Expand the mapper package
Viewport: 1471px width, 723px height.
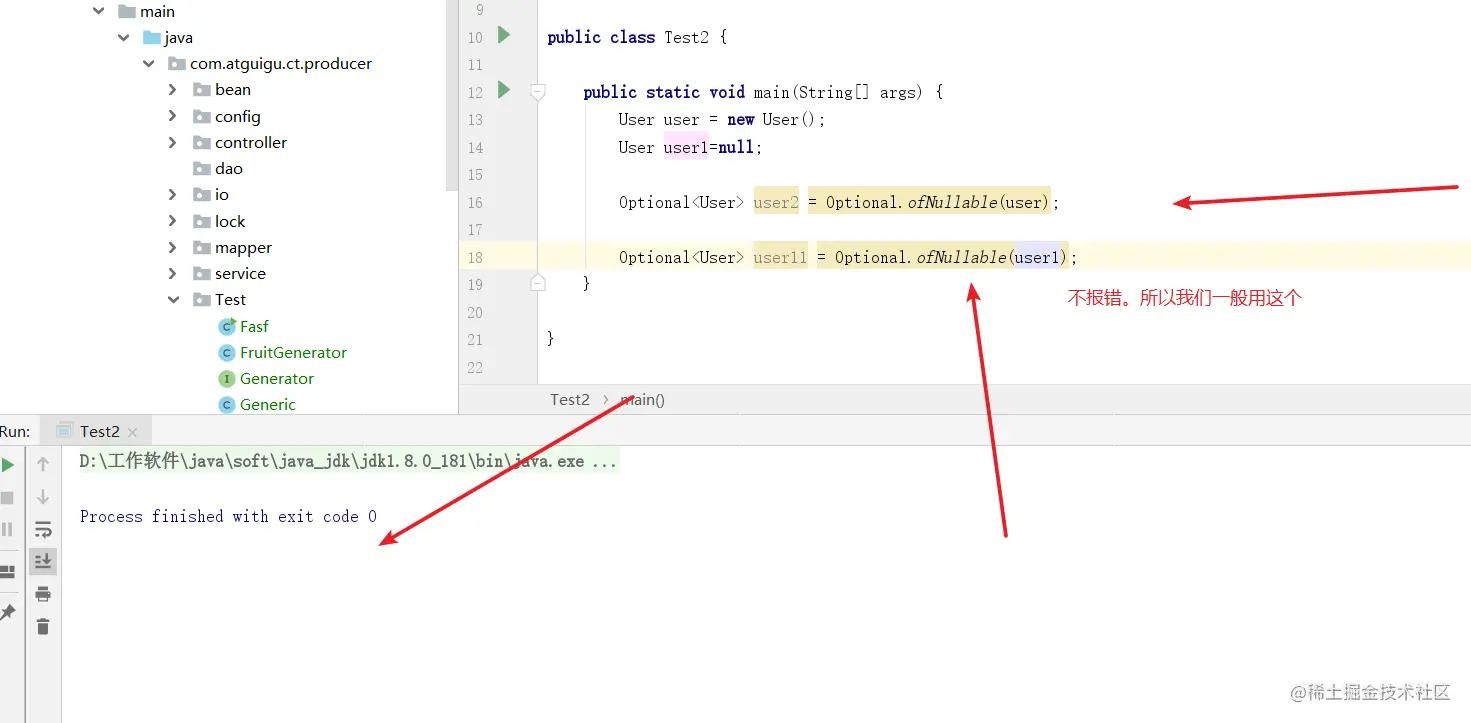click(x=173, y=247)
